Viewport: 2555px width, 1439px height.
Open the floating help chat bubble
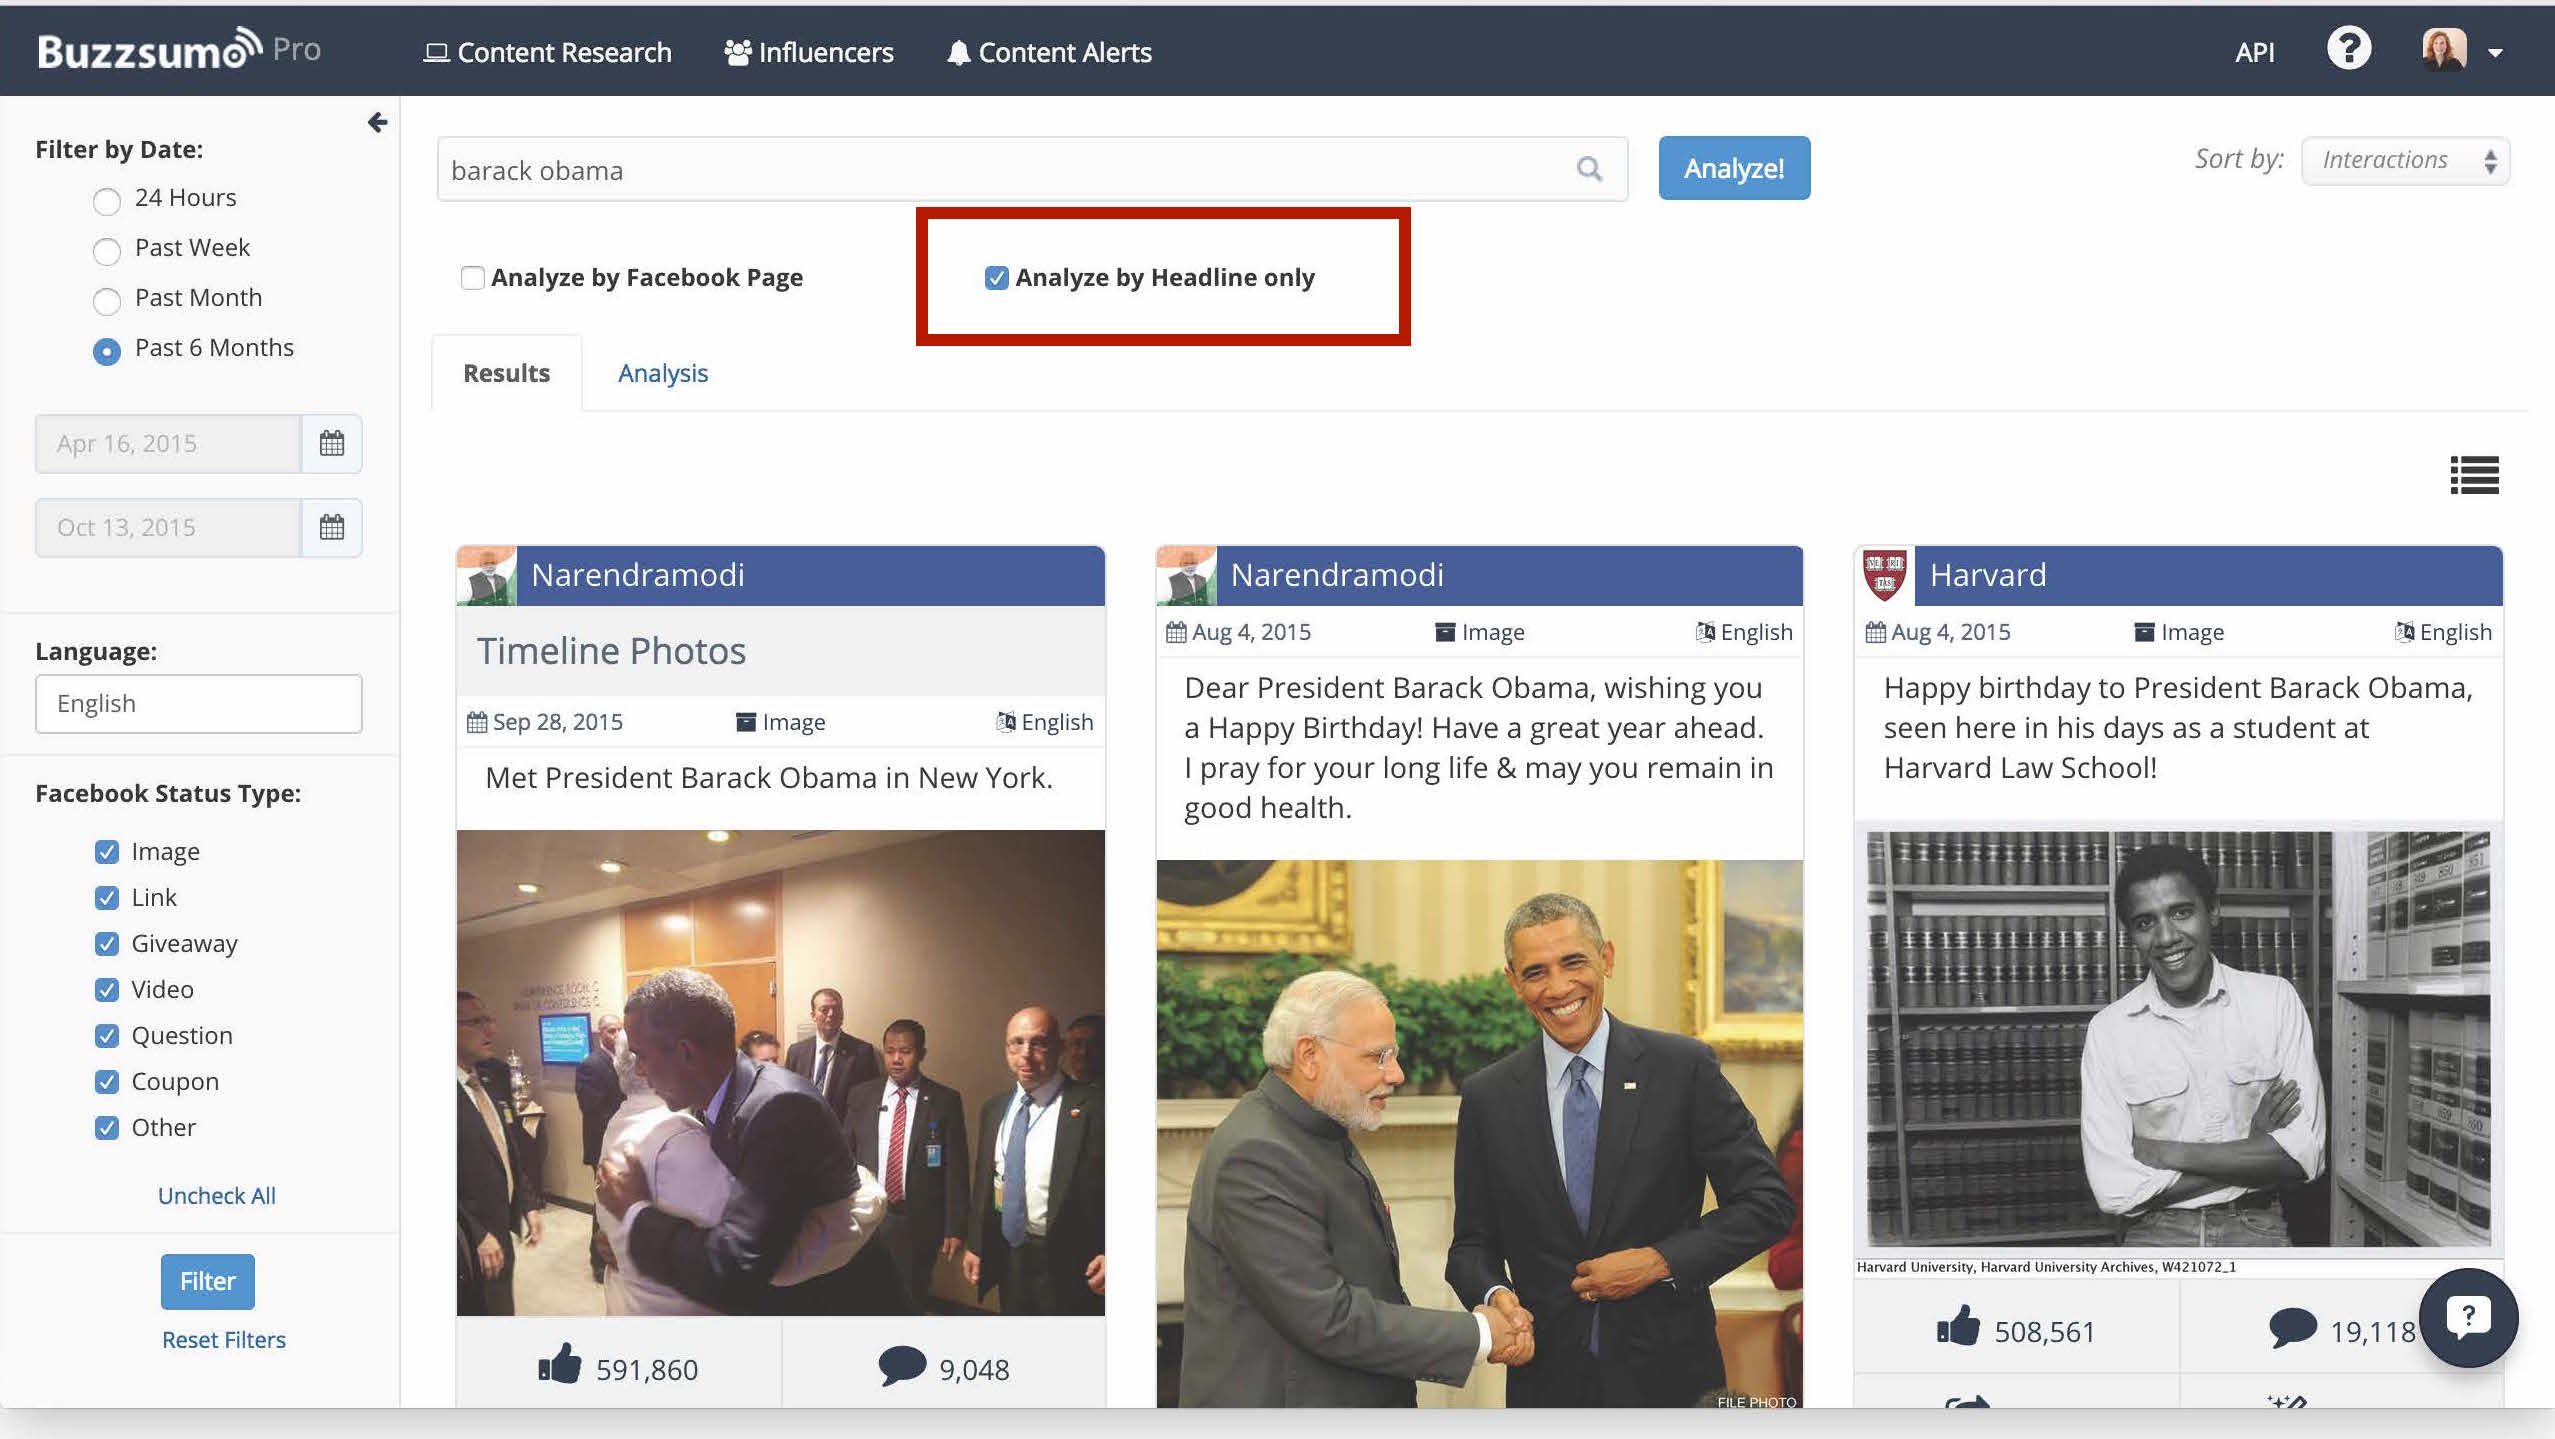click(x=2467, y=1317)
